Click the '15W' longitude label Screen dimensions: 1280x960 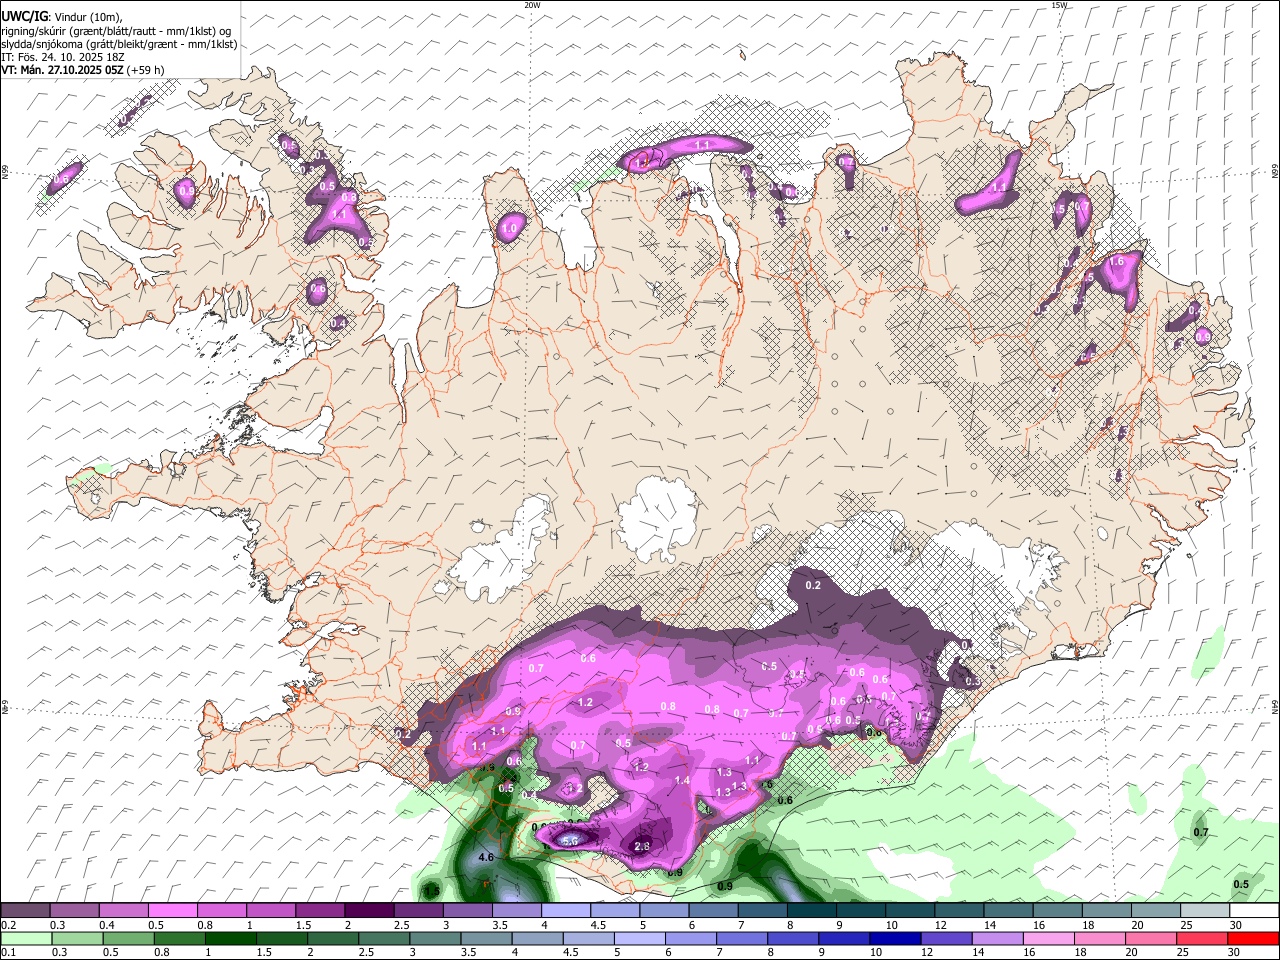click(x=1059, y=5)
